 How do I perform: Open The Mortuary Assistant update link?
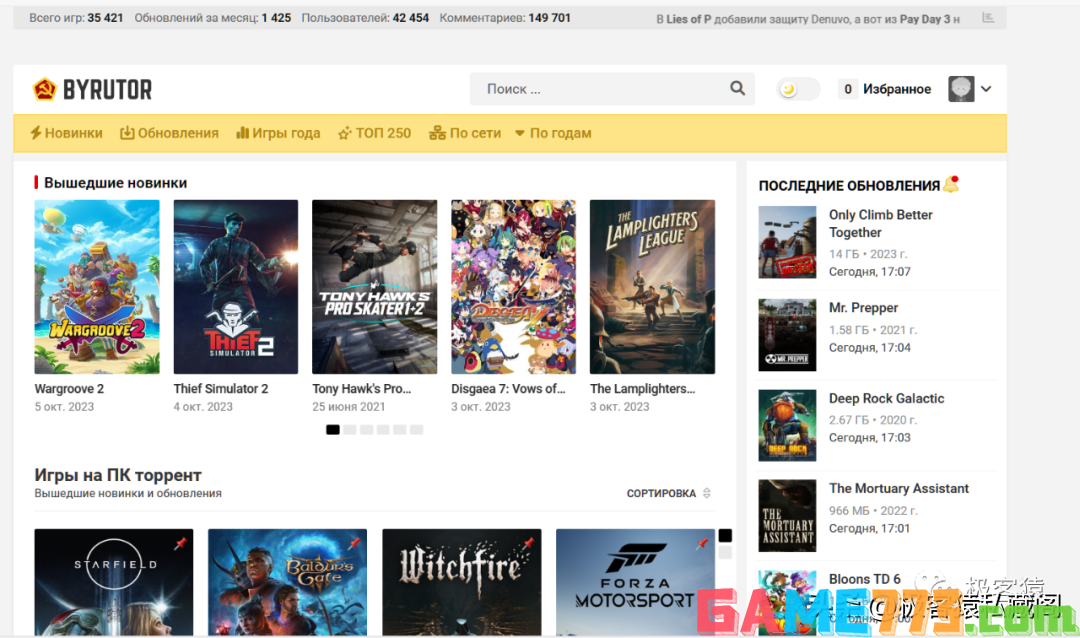[899, 488]
